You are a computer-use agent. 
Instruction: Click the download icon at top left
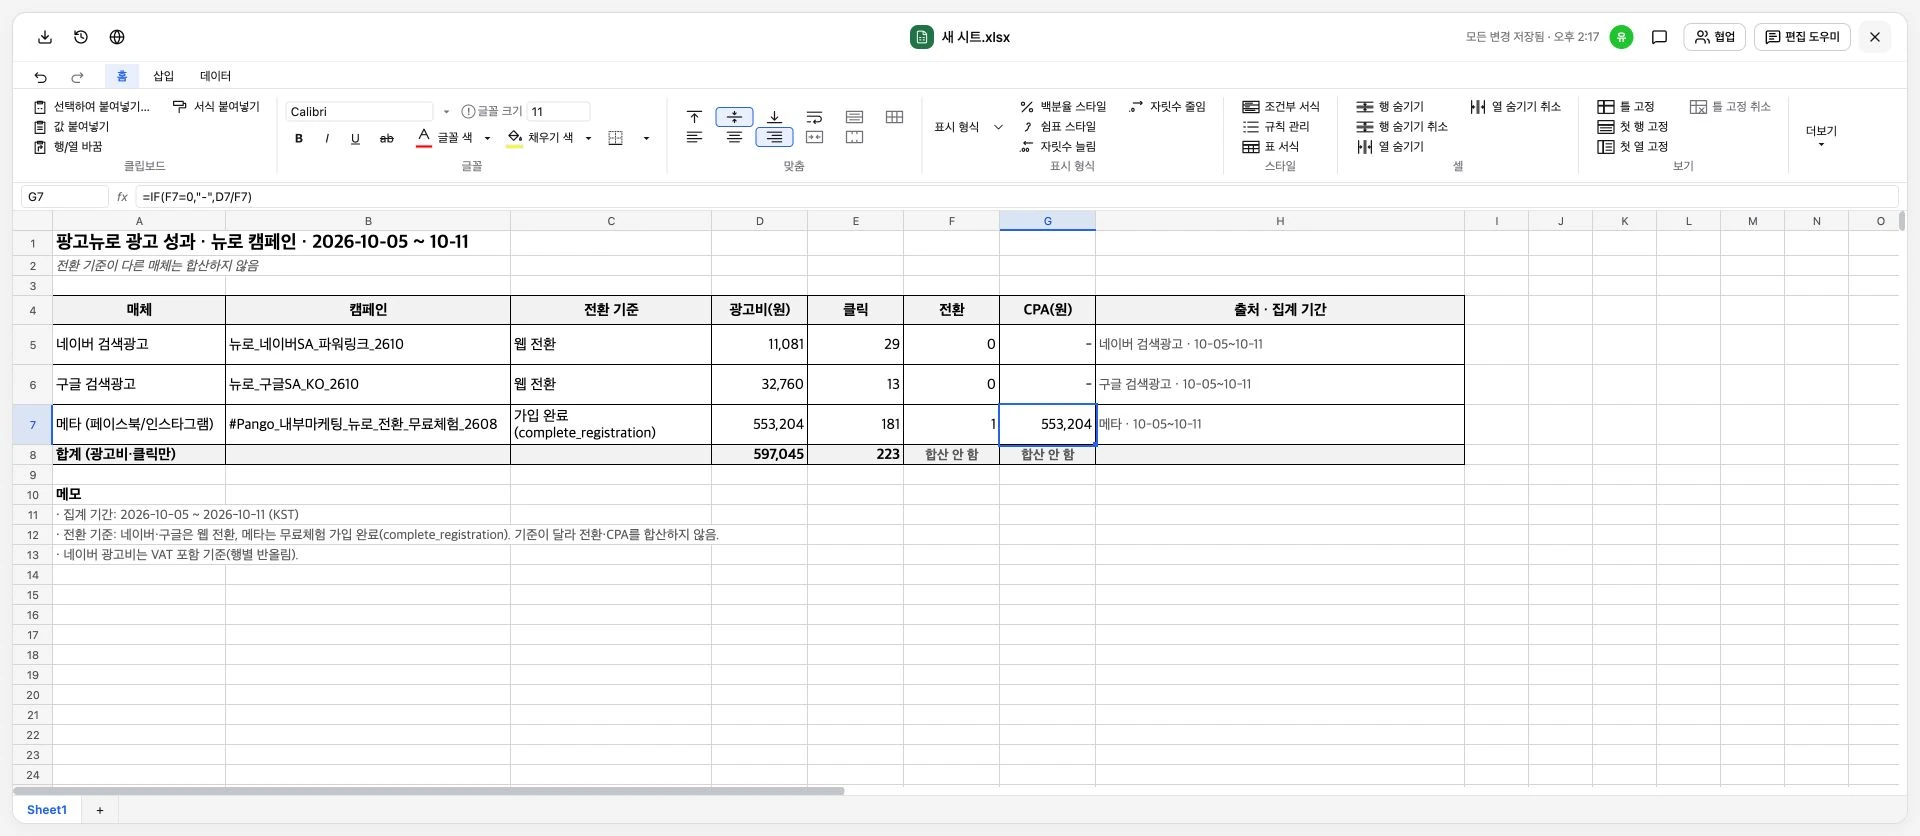pos(45,37)
